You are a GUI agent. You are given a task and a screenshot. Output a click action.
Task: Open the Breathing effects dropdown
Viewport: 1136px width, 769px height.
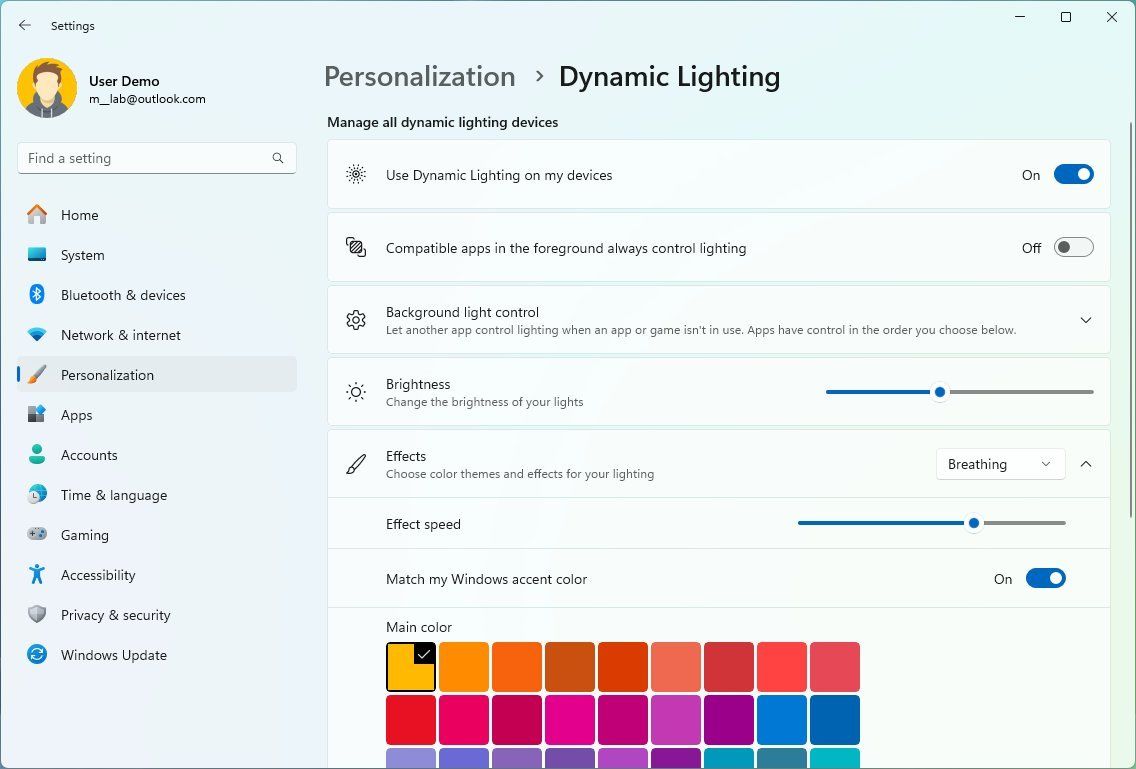[999, 464]
